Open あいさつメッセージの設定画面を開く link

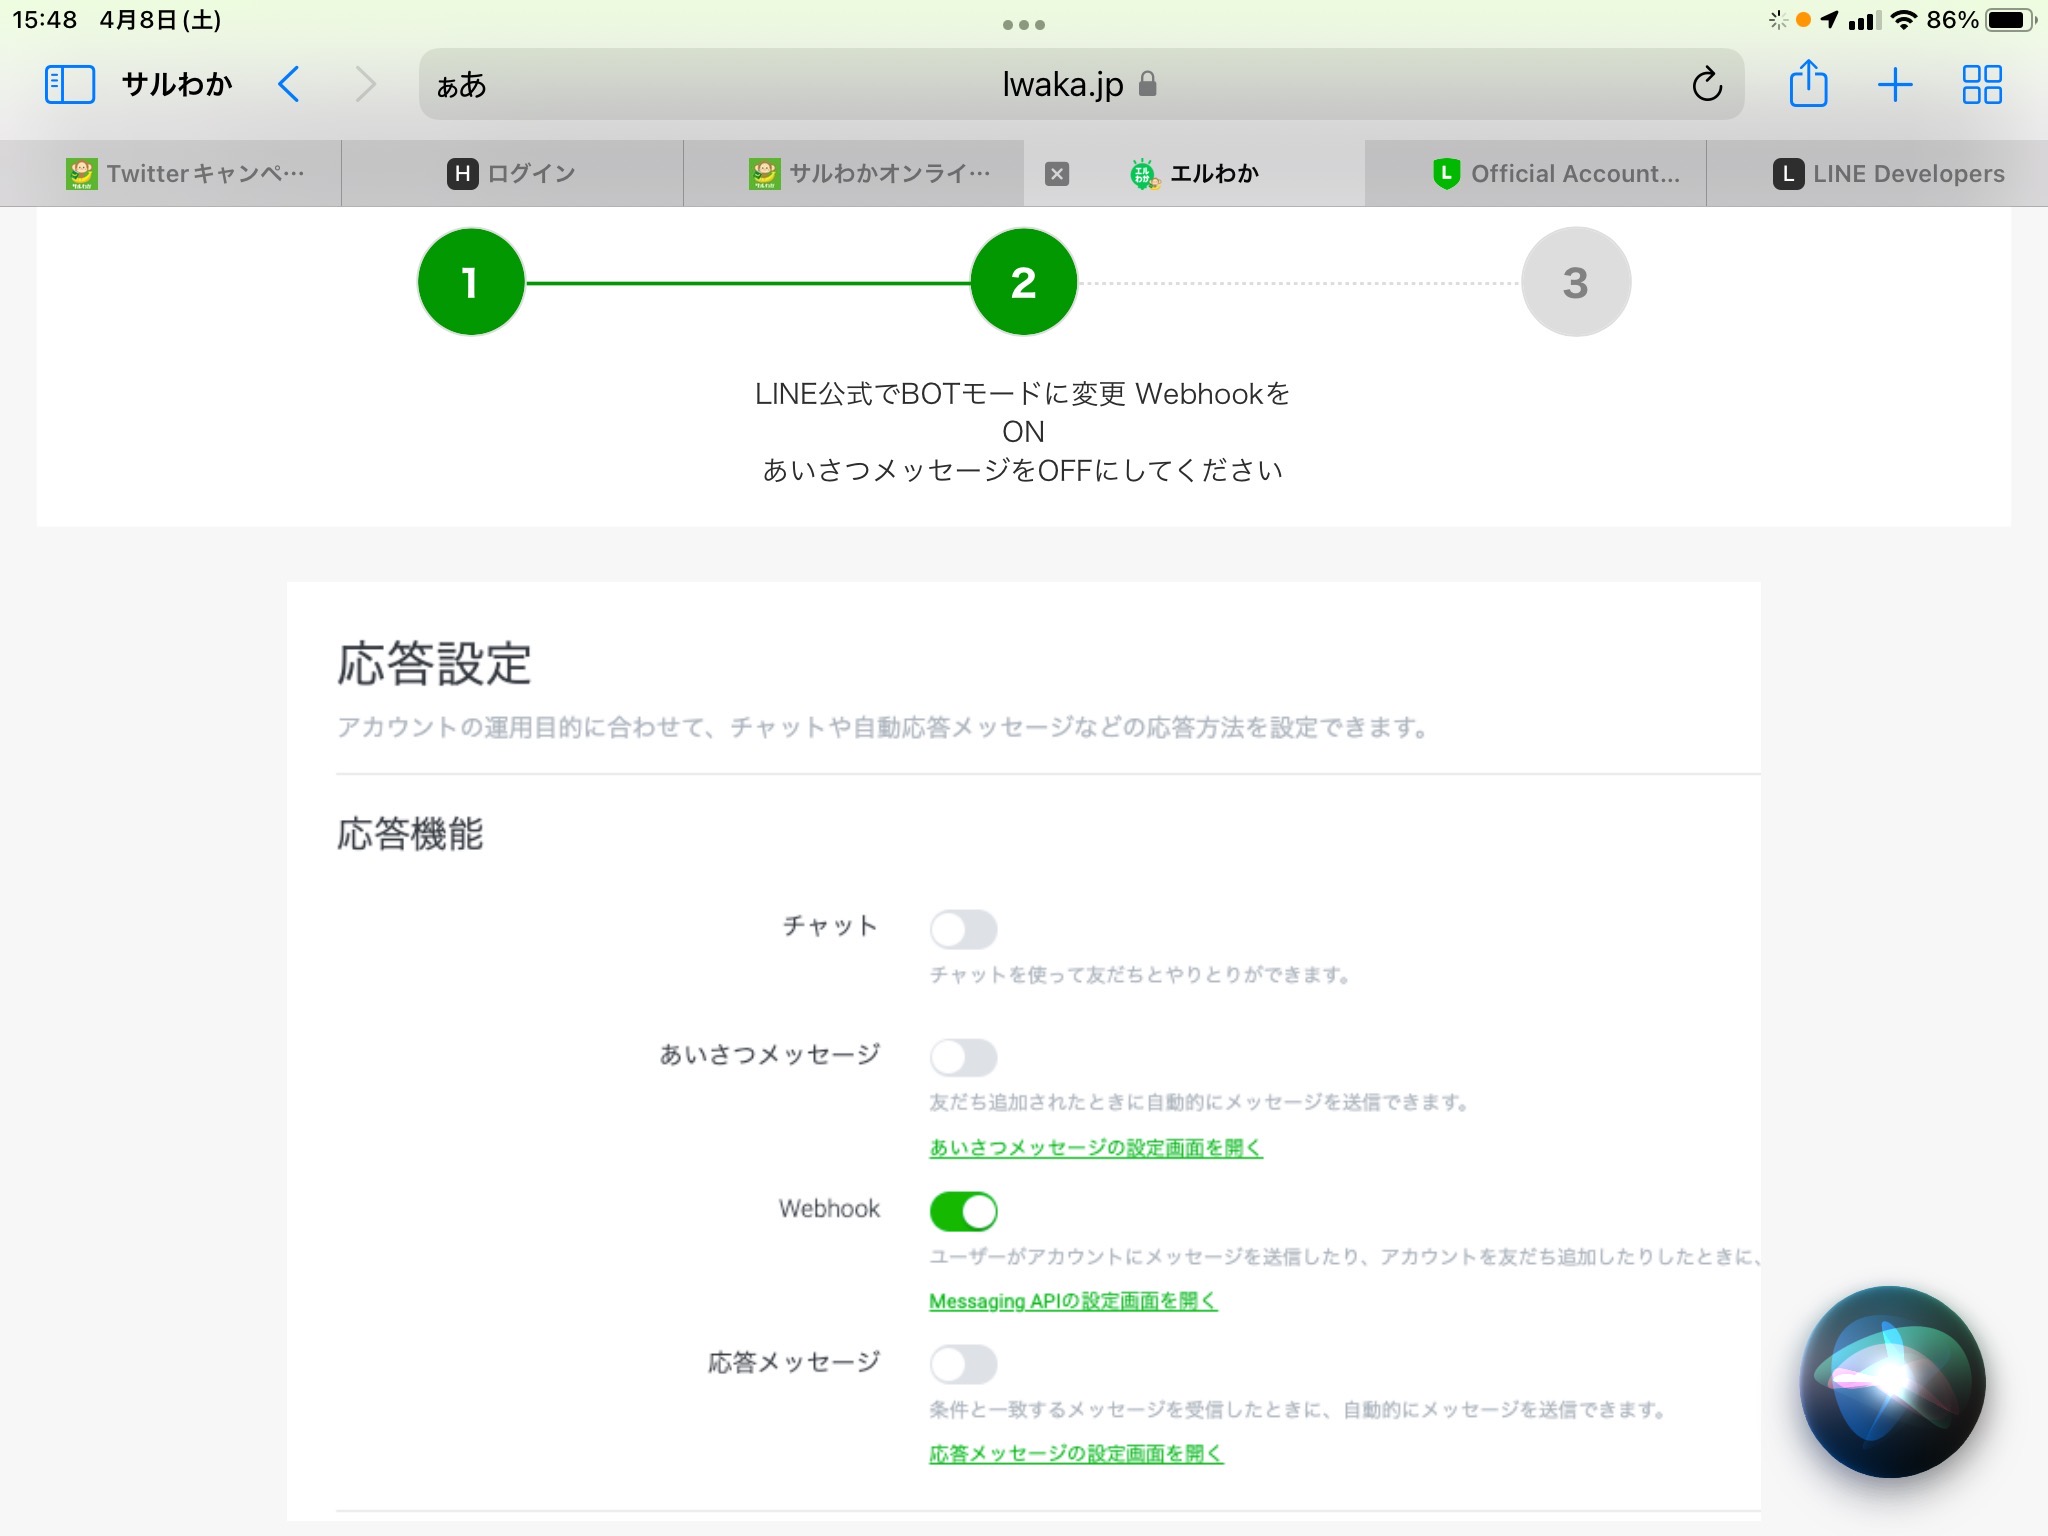pyautogui.click(x=1096, y=1148)
